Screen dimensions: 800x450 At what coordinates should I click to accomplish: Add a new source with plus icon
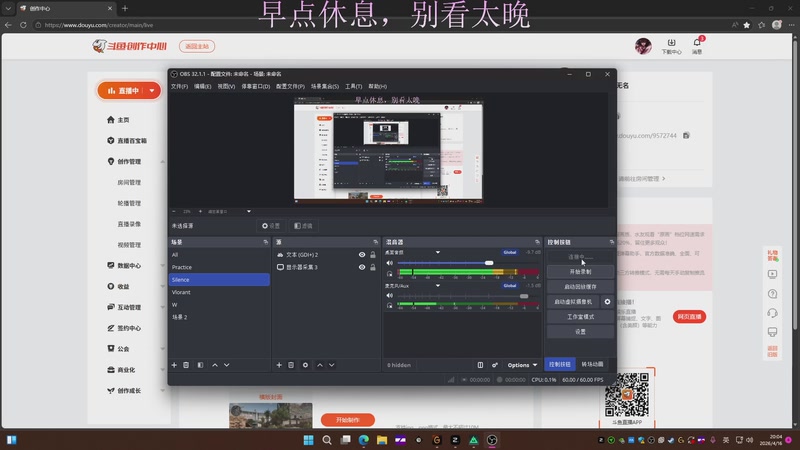click(279, 365)
